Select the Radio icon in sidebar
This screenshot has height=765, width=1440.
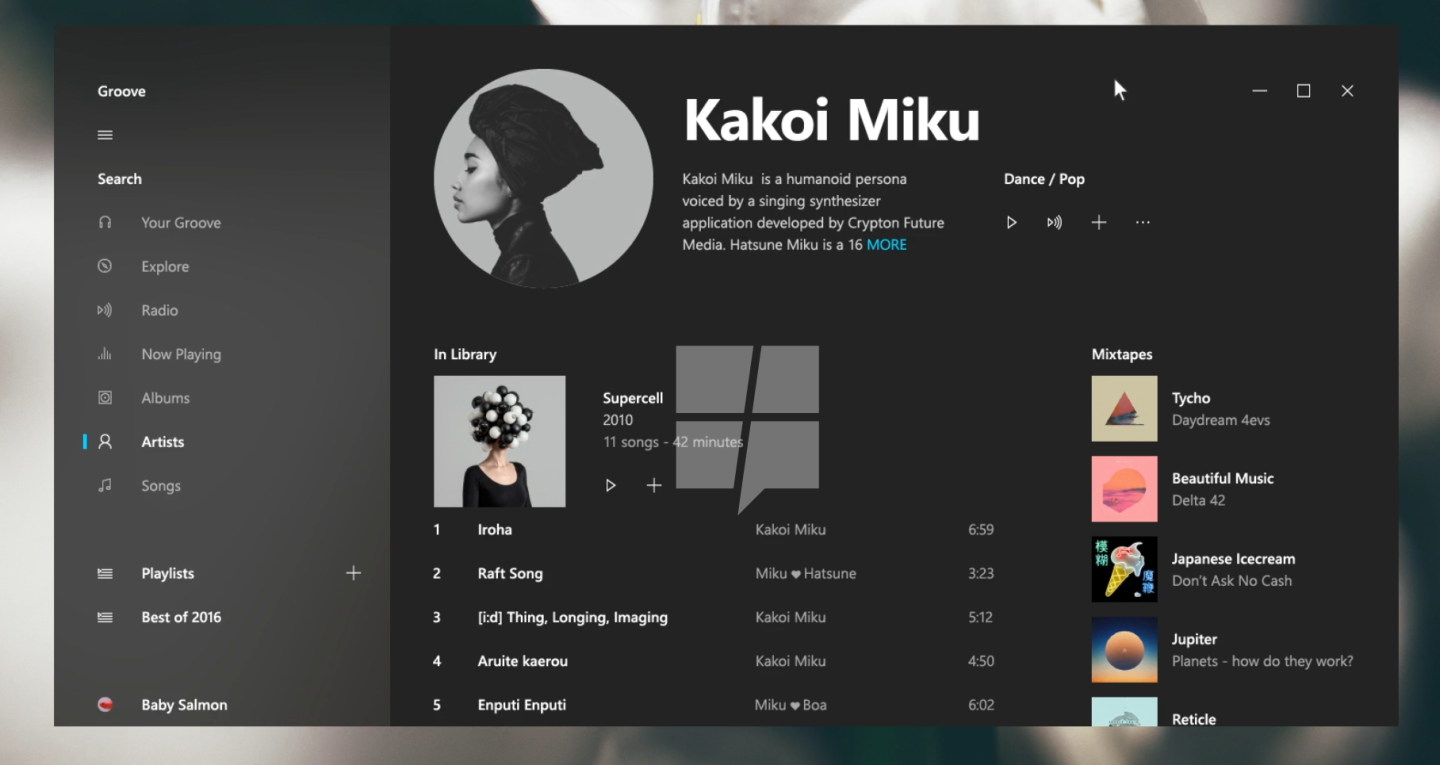pyautogui.click(x=105, y=310)
